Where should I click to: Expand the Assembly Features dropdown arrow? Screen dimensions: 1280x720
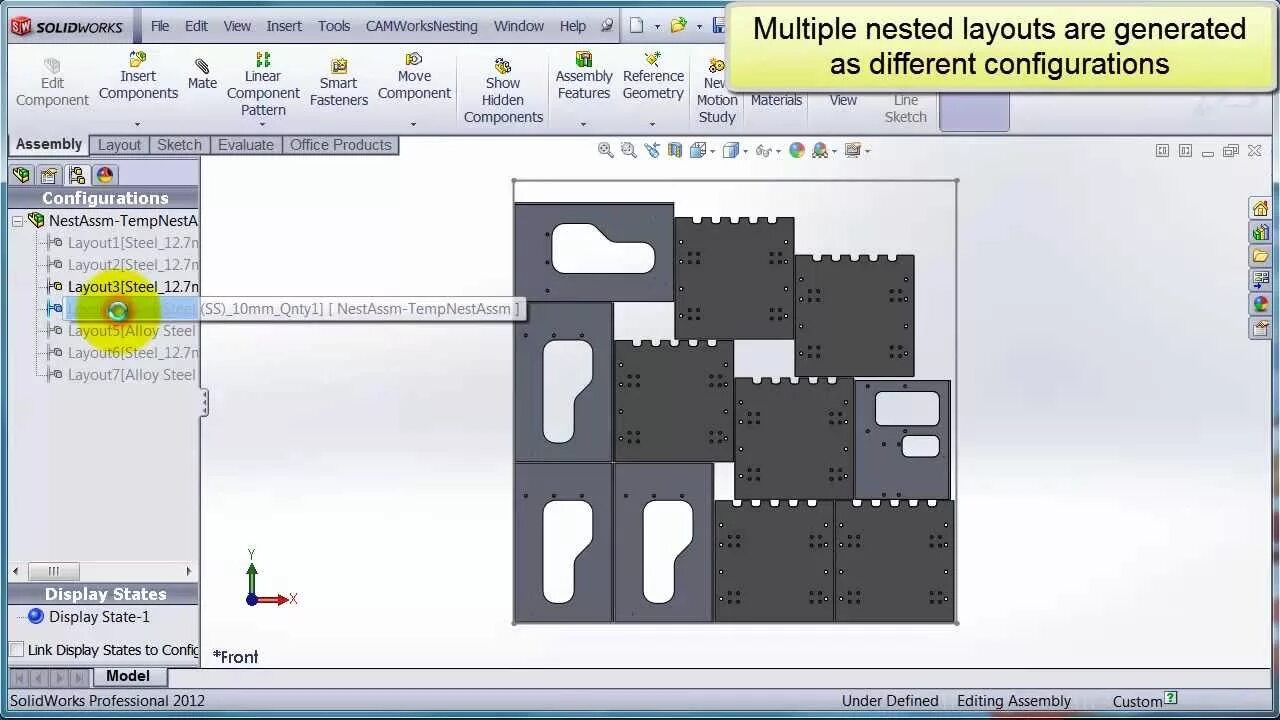pos(583,125)
